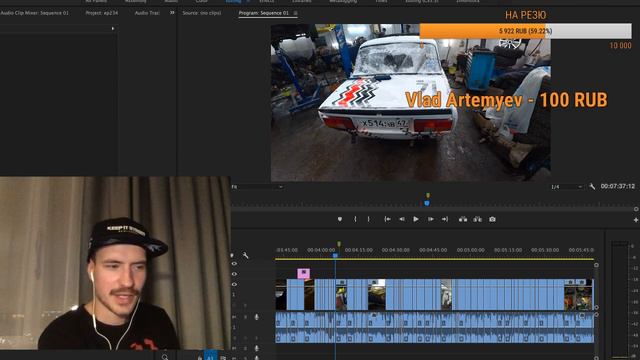This screenshot has height=360, width=640.
Task: Open the Fit zoom level dropdown
Action: 257,187
